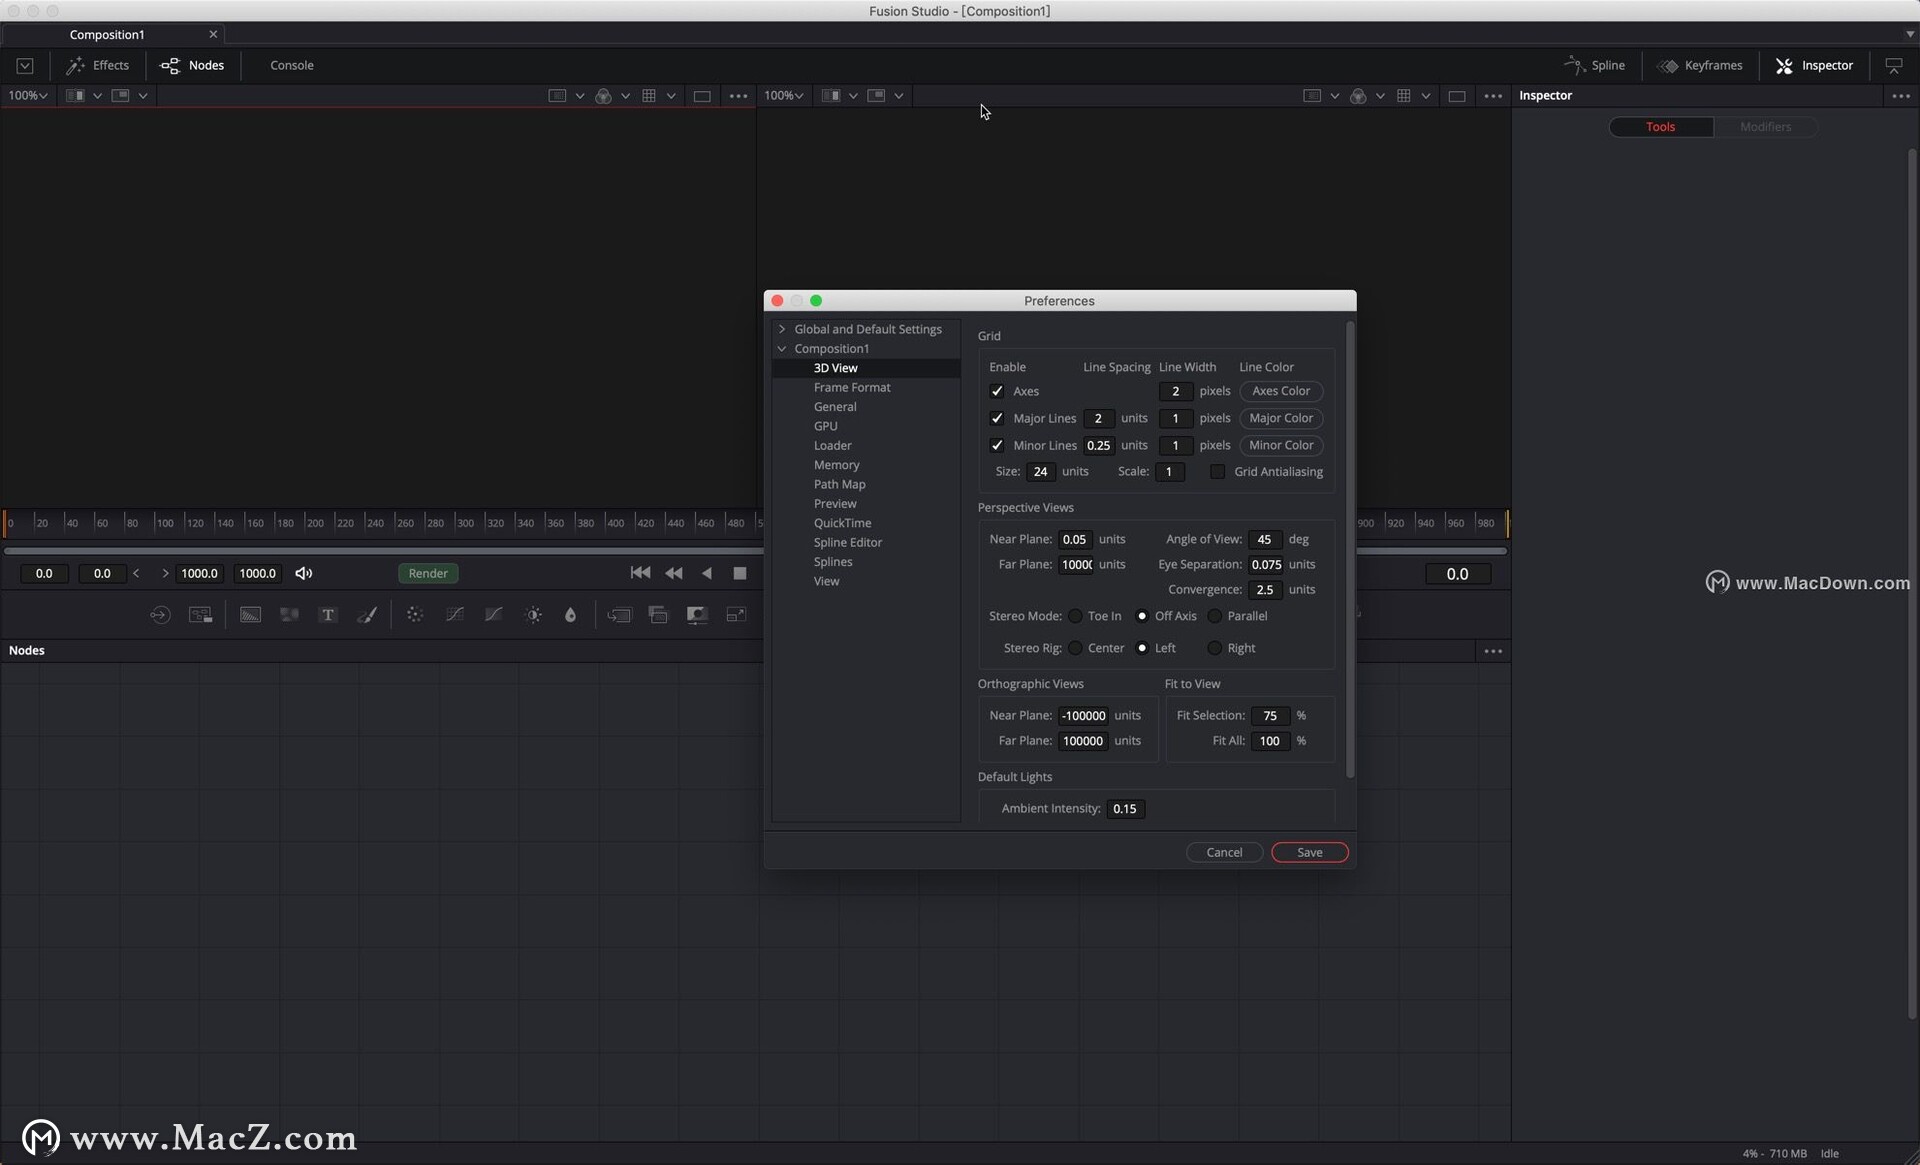1920x1165 pixels.
Task: Add a Hue Curves node (plain curve icon)
Action: [494, 615]
